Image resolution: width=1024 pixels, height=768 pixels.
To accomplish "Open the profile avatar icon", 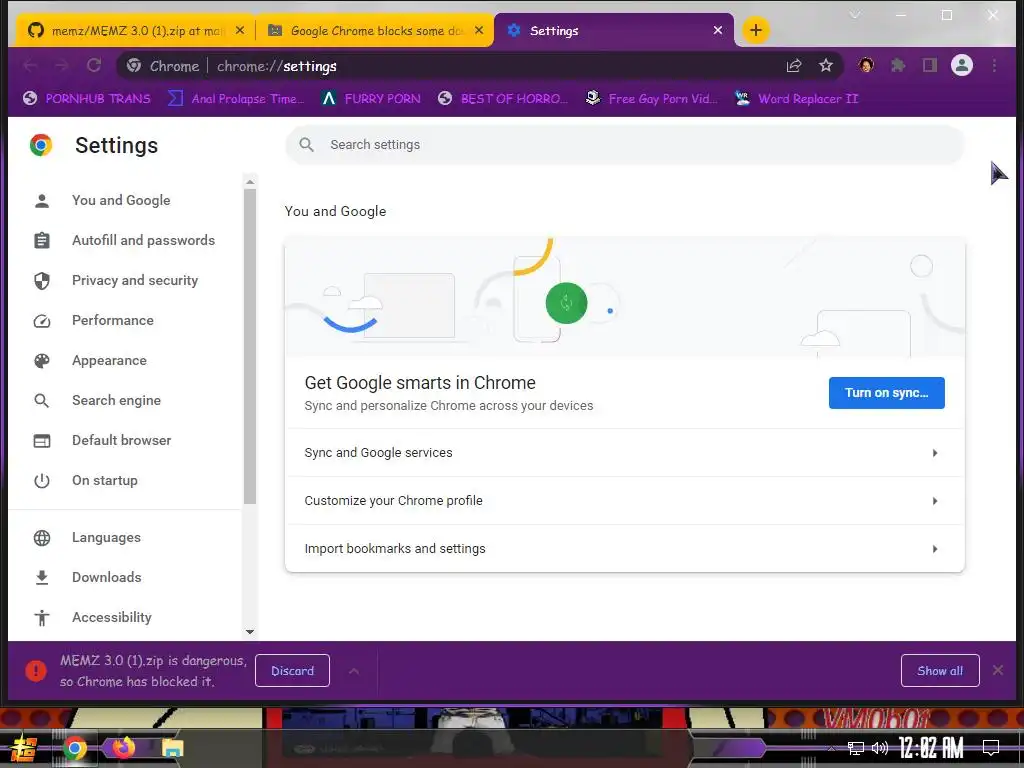I will (x=961, y=65).
